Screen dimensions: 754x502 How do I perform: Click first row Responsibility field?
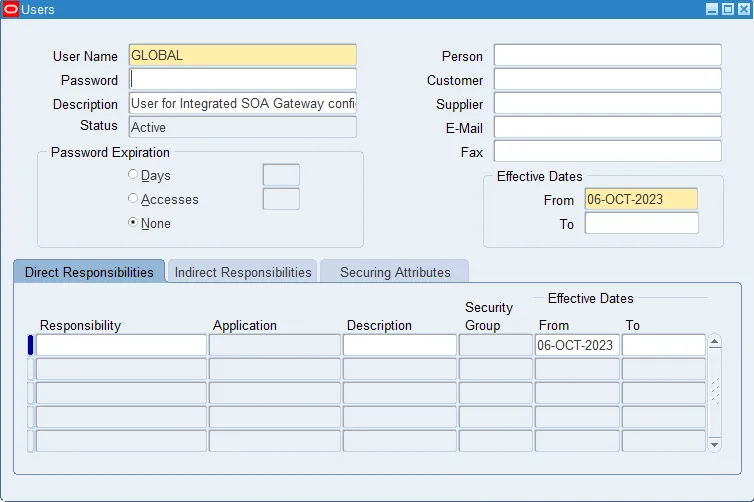point(121,345)
